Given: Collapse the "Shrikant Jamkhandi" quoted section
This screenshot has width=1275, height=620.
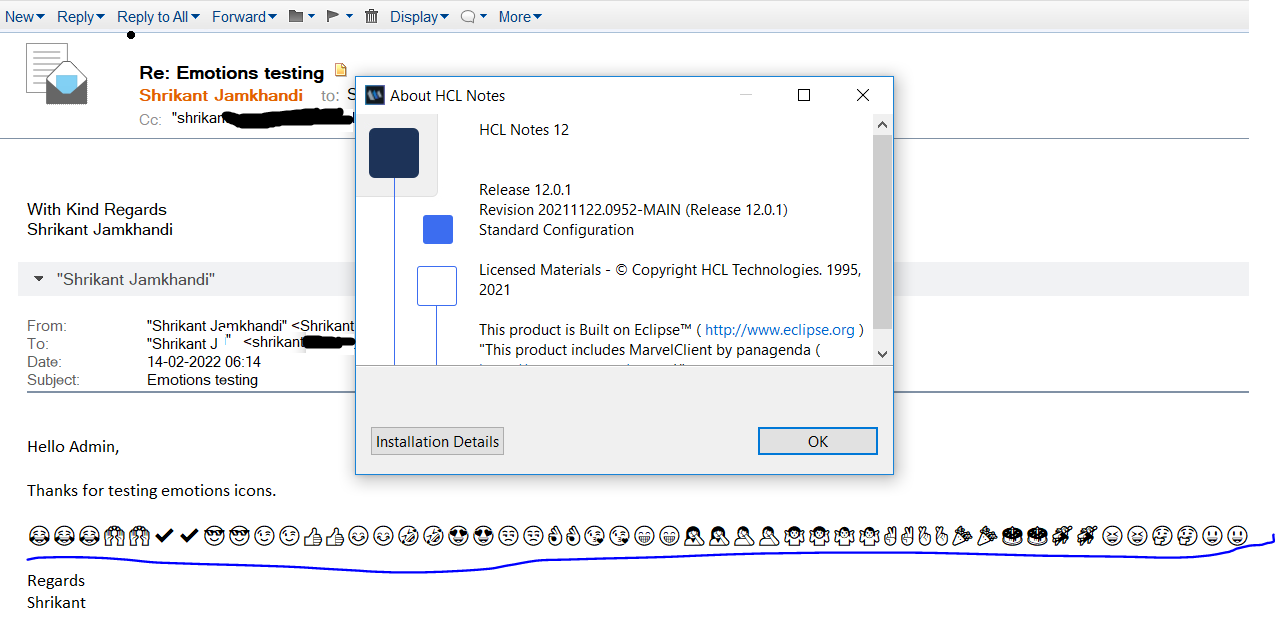Looking at the screenshot, I should click(39, 280).
